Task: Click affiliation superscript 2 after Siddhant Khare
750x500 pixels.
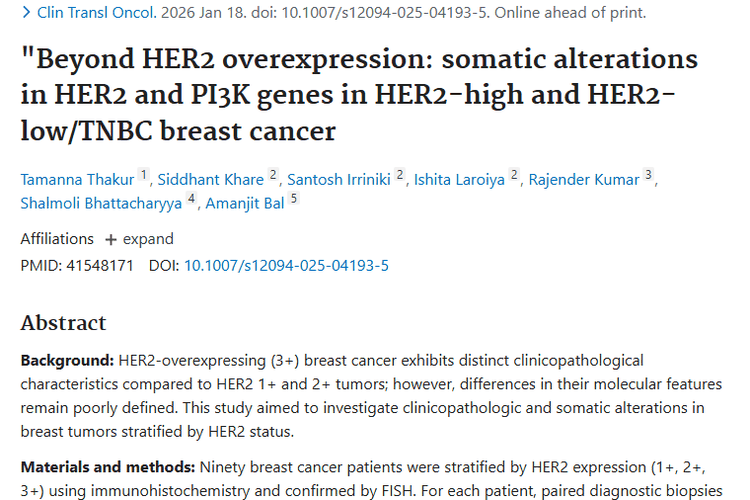Action: coord(272,175)
